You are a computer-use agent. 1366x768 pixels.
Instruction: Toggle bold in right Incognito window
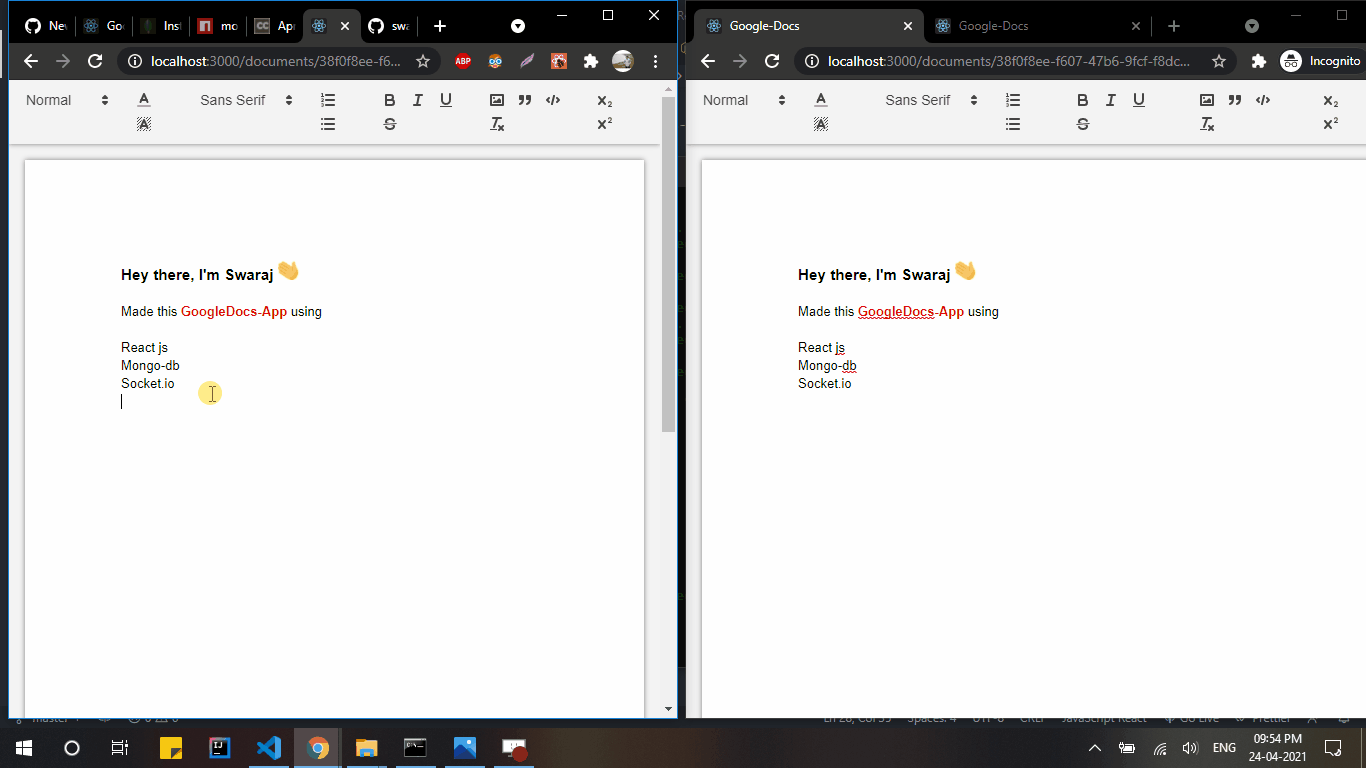(x=1083, y=100)
